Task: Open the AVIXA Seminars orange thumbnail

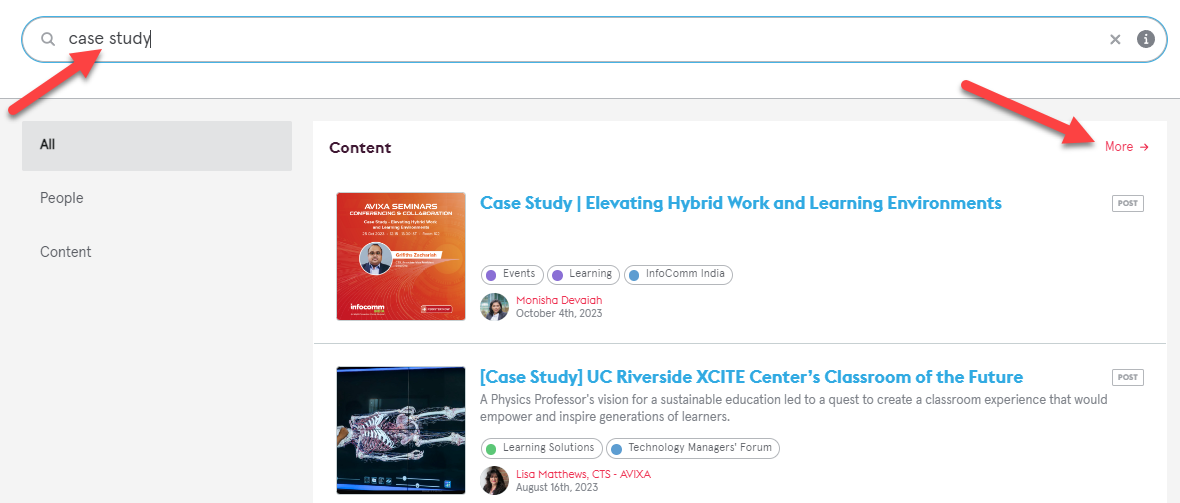Action: pos(401,256)
